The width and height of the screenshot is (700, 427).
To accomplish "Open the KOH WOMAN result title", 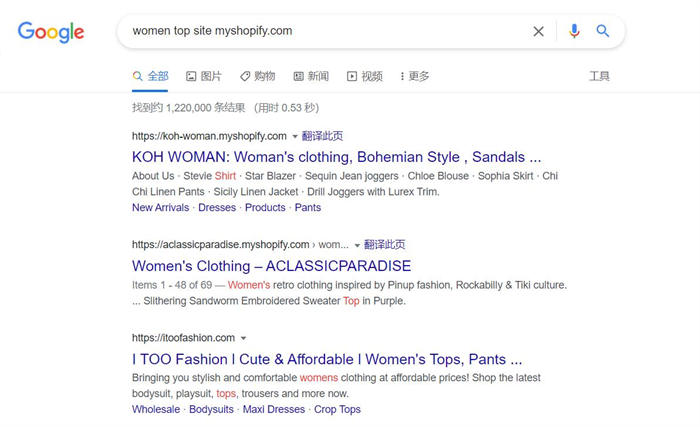I will tap(336, 157).
